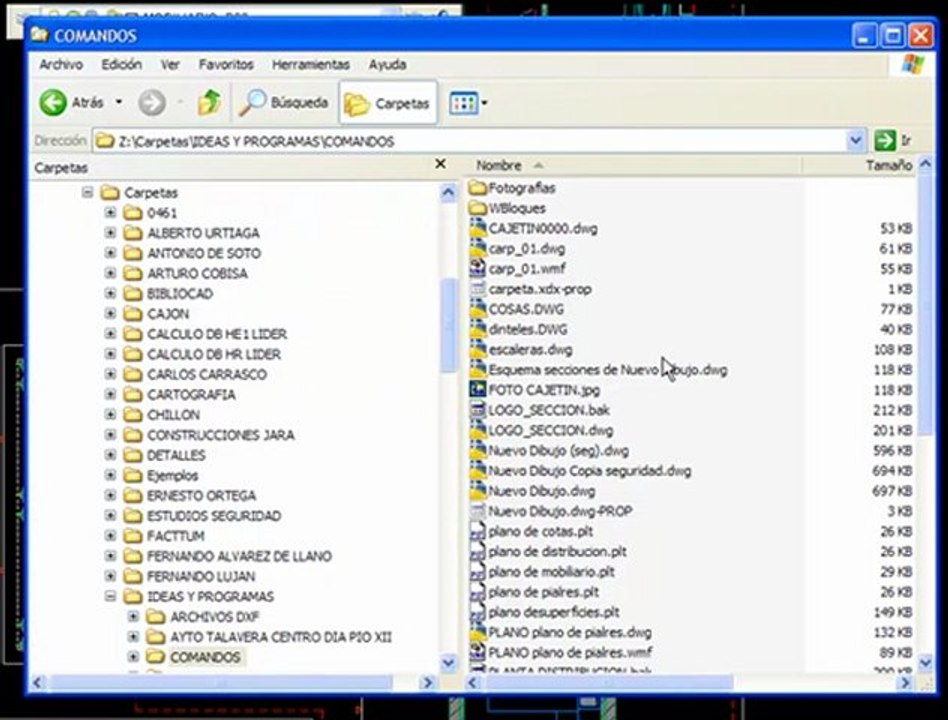Click the CAJETIN0000.dwg drawing icon
948x720 pixels.
pos(478,228)
